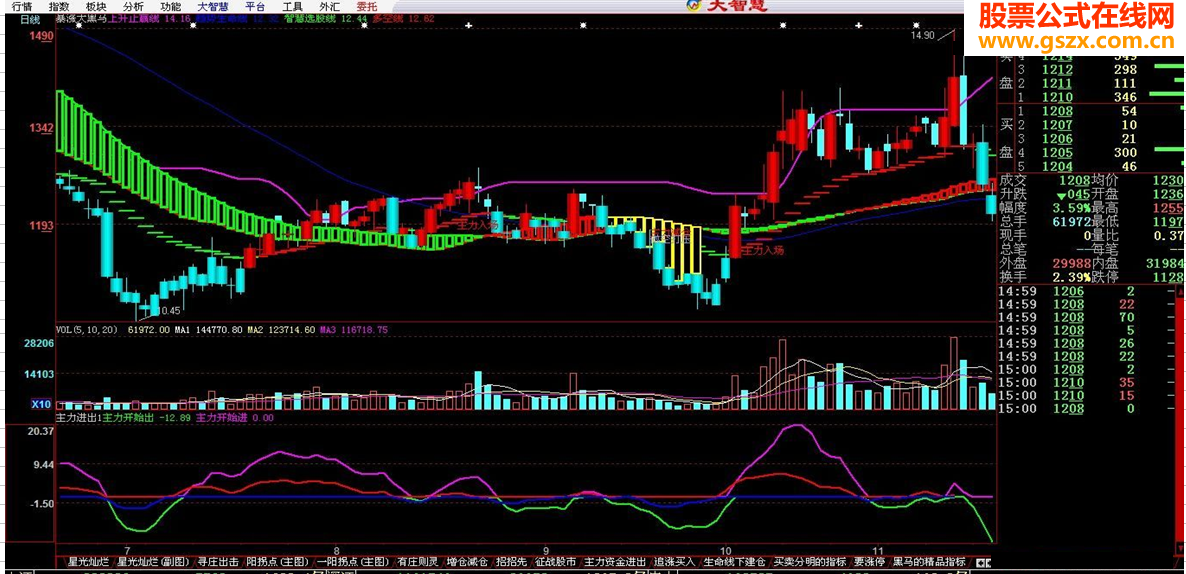Click the 股票公式在线网 banner link
The image size is (1186, 574).
point(1075,26)
